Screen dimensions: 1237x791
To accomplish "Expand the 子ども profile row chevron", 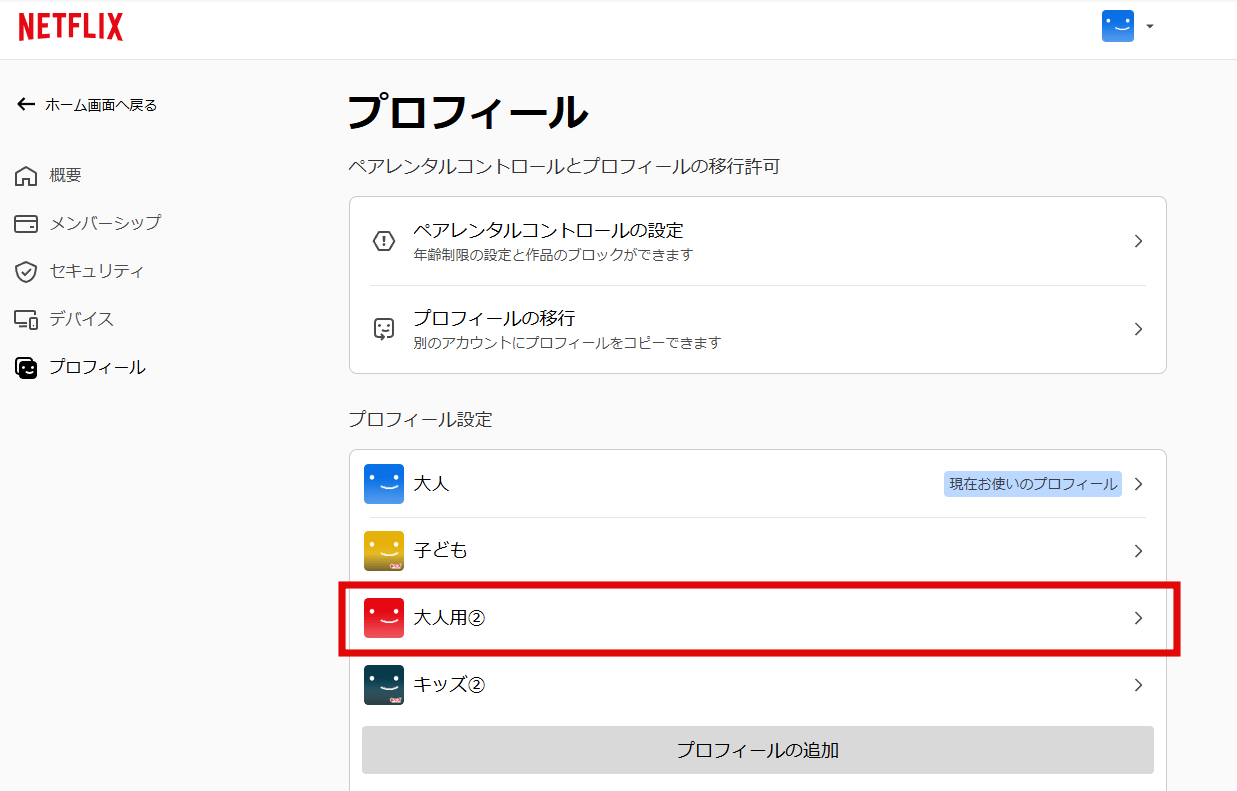I will [1138, 551].
